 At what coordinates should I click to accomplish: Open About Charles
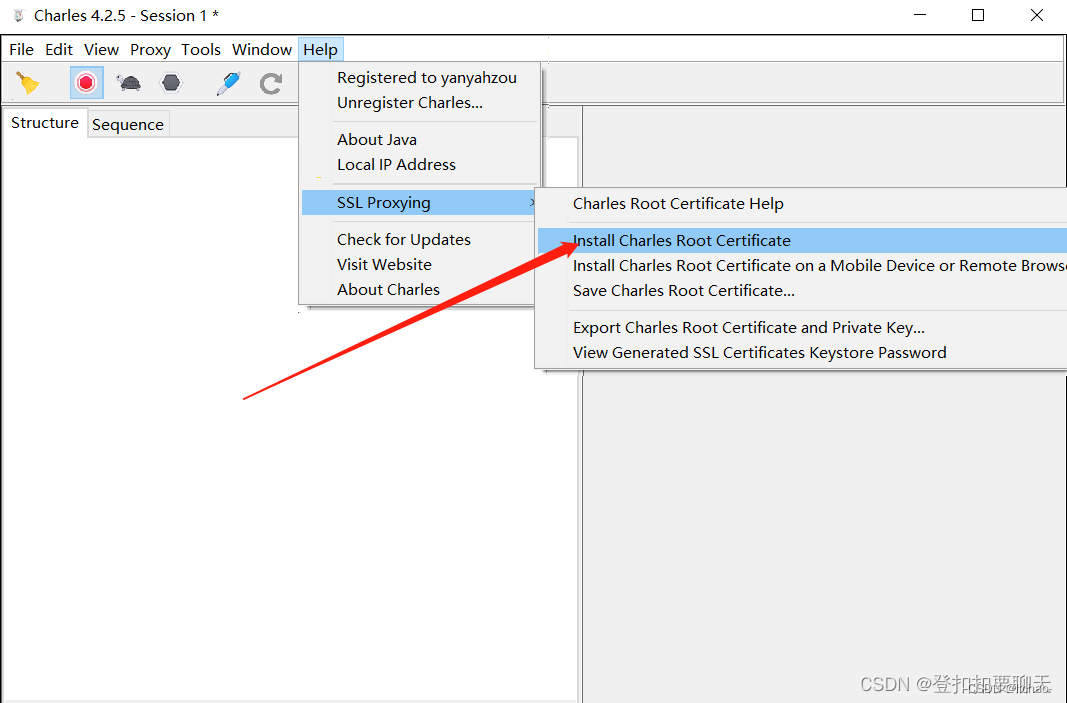coord(420,290)
